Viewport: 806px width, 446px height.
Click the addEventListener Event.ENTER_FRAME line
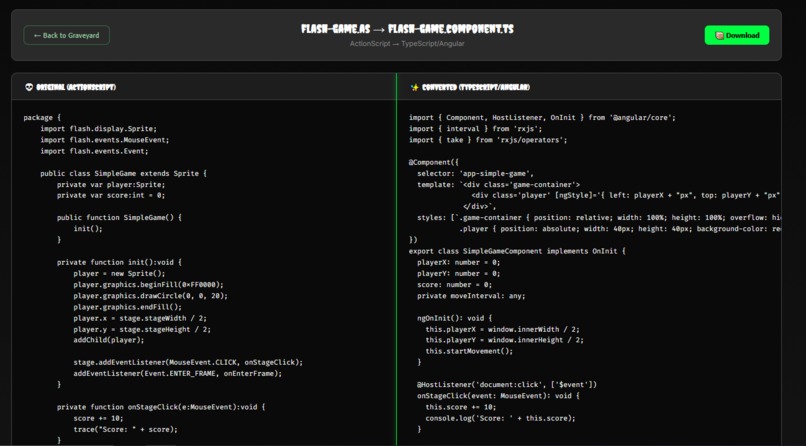coord(178,374)
